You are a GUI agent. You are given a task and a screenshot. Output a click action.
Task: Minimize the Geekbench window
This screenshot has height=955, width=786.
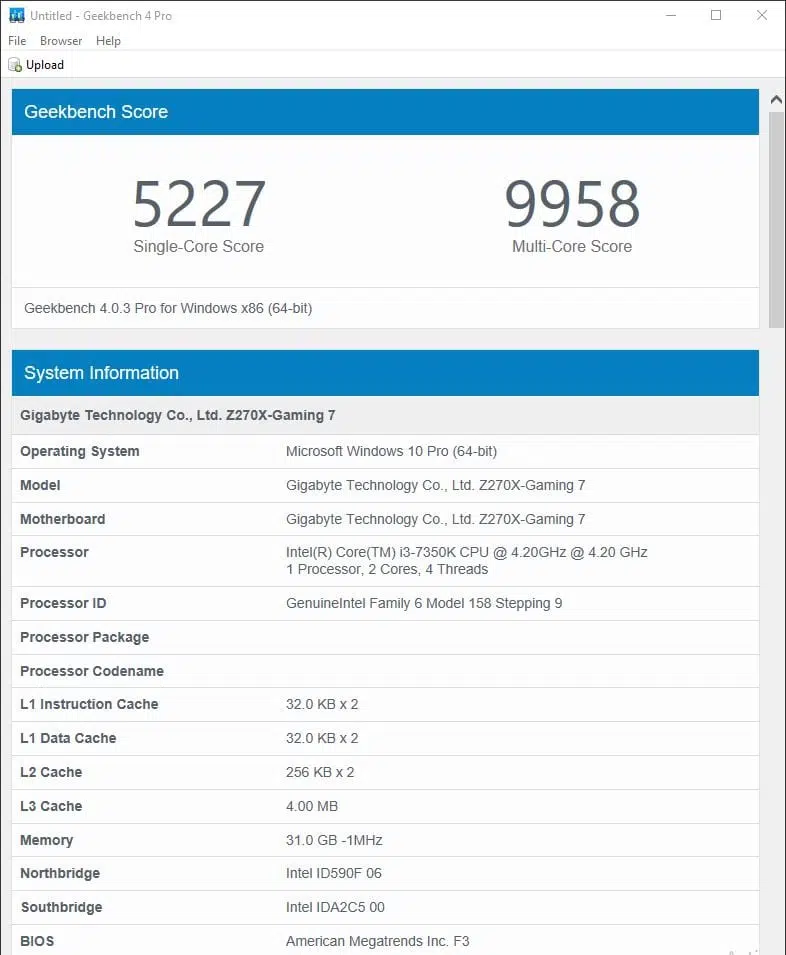[x=671, y=15]
